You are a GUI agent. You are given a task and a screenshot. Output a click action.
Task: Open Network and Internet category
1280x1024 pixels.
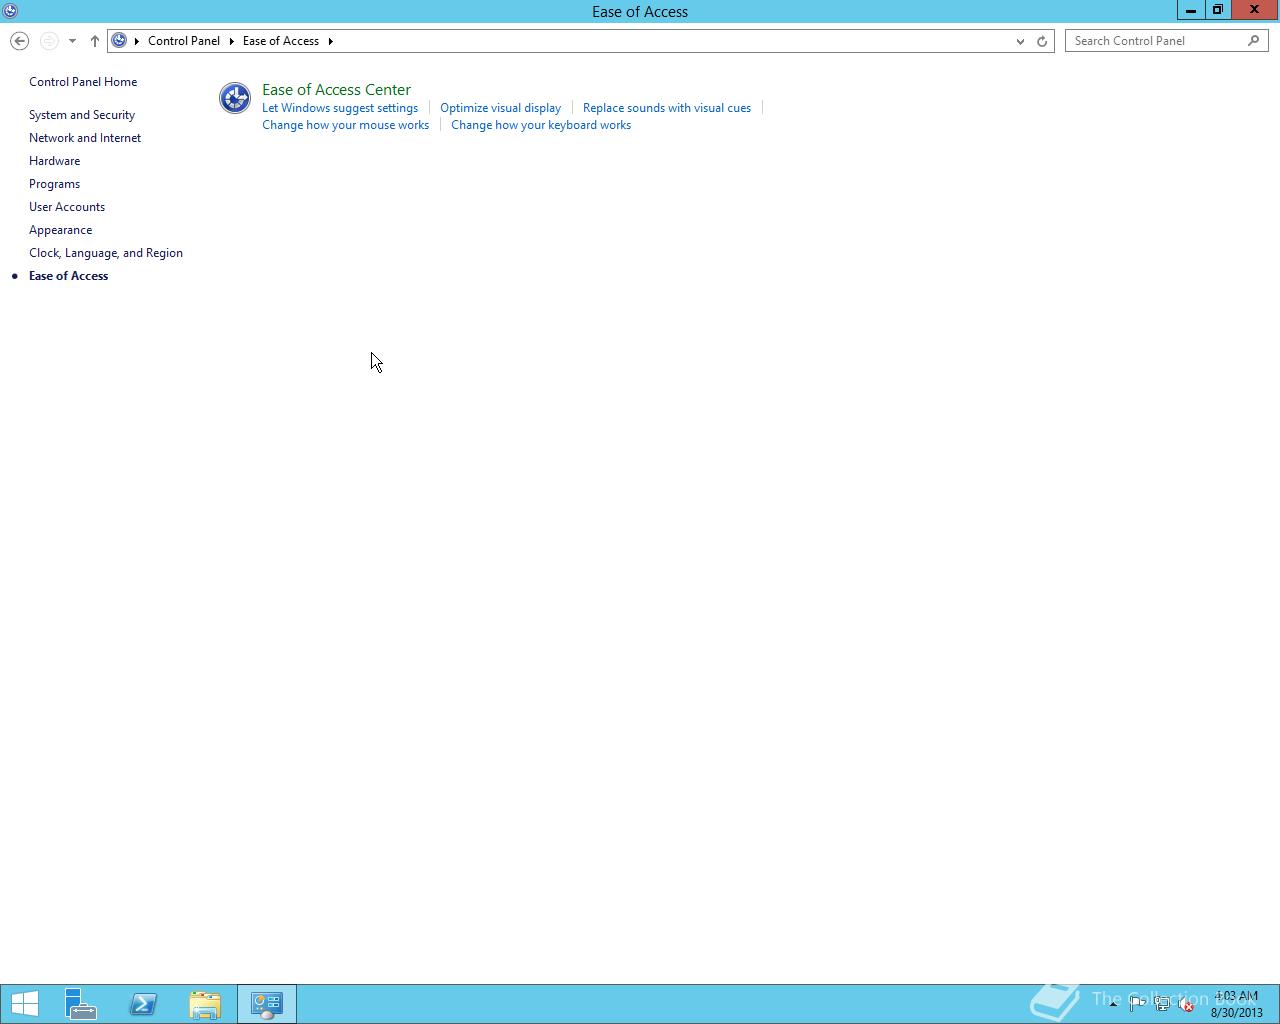point(85,138)
